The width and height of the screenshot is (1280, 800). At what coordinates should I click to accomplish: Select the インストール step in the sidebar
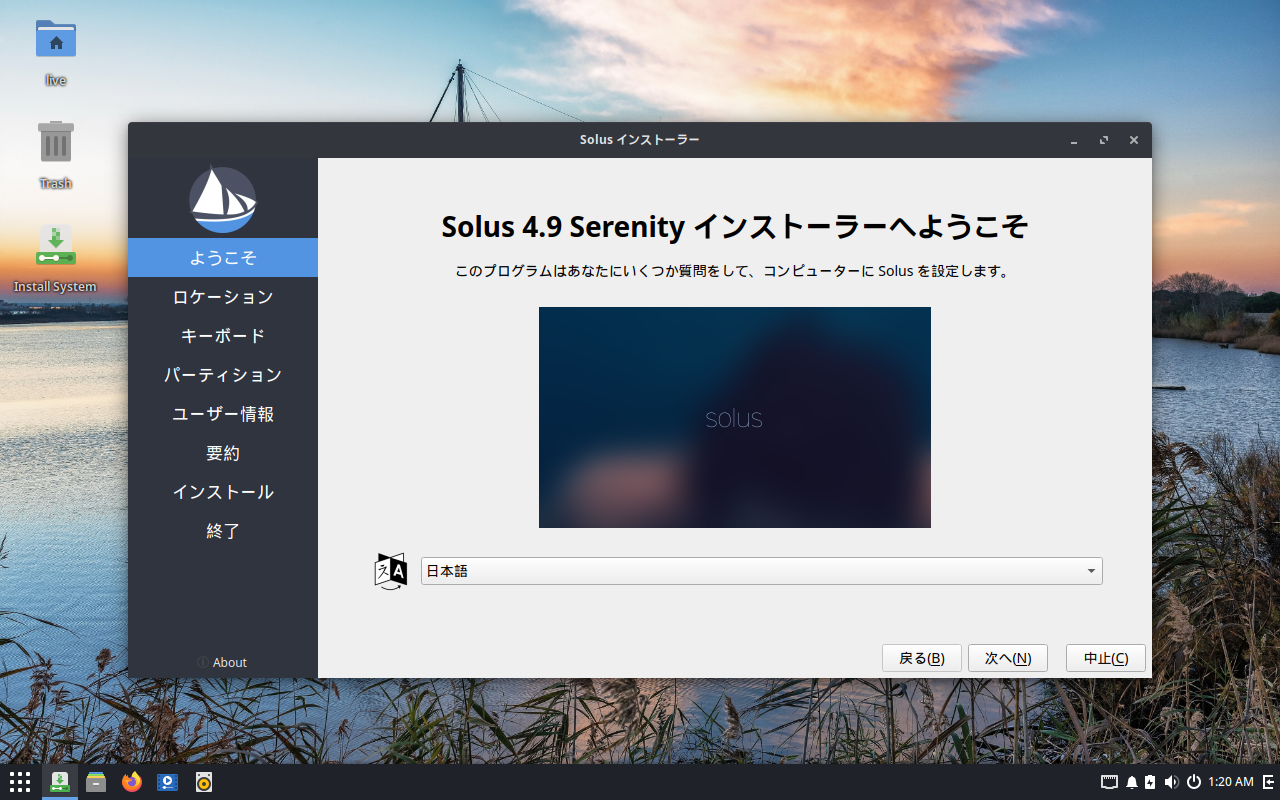click(x=223, y=492)
